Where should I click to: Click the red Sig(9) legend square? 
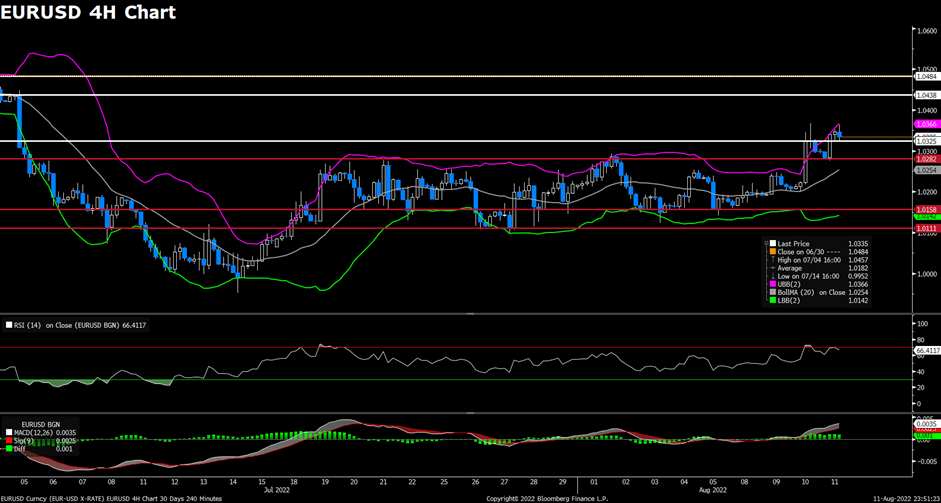tap(10, 440)
